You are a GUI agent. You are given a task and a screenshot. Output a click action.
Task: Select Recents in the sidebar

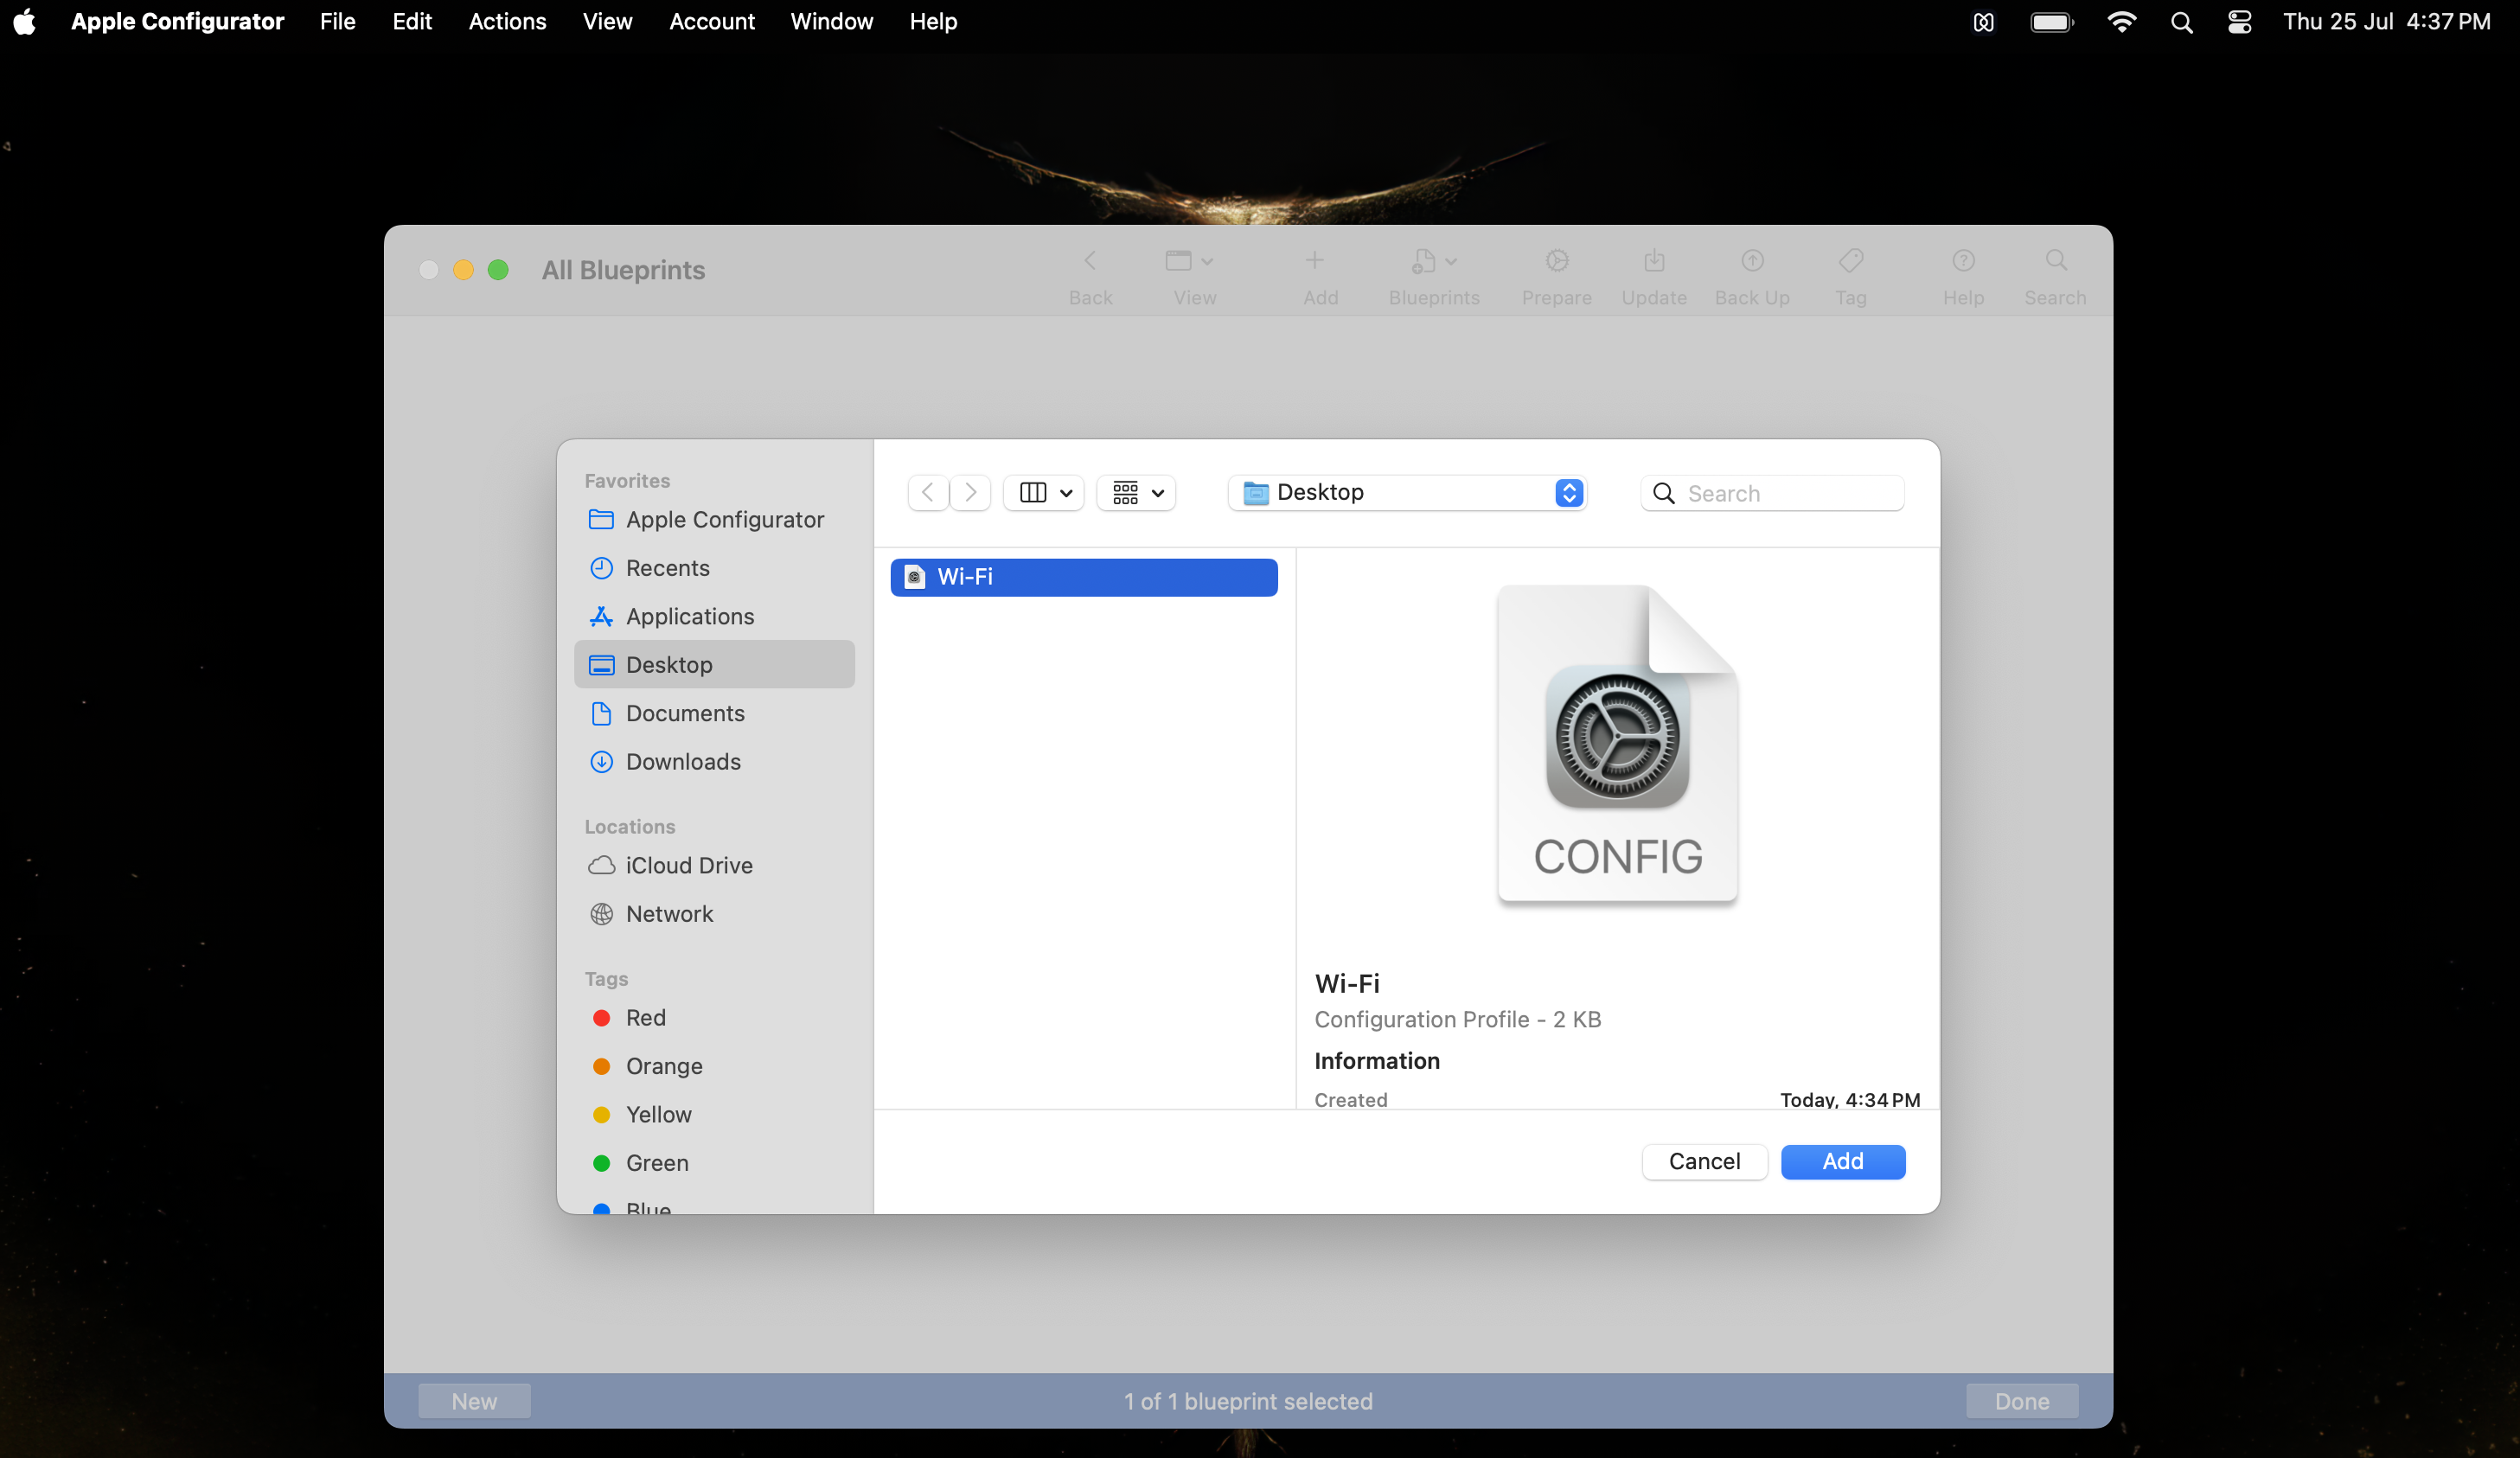(x=714, y=568)
